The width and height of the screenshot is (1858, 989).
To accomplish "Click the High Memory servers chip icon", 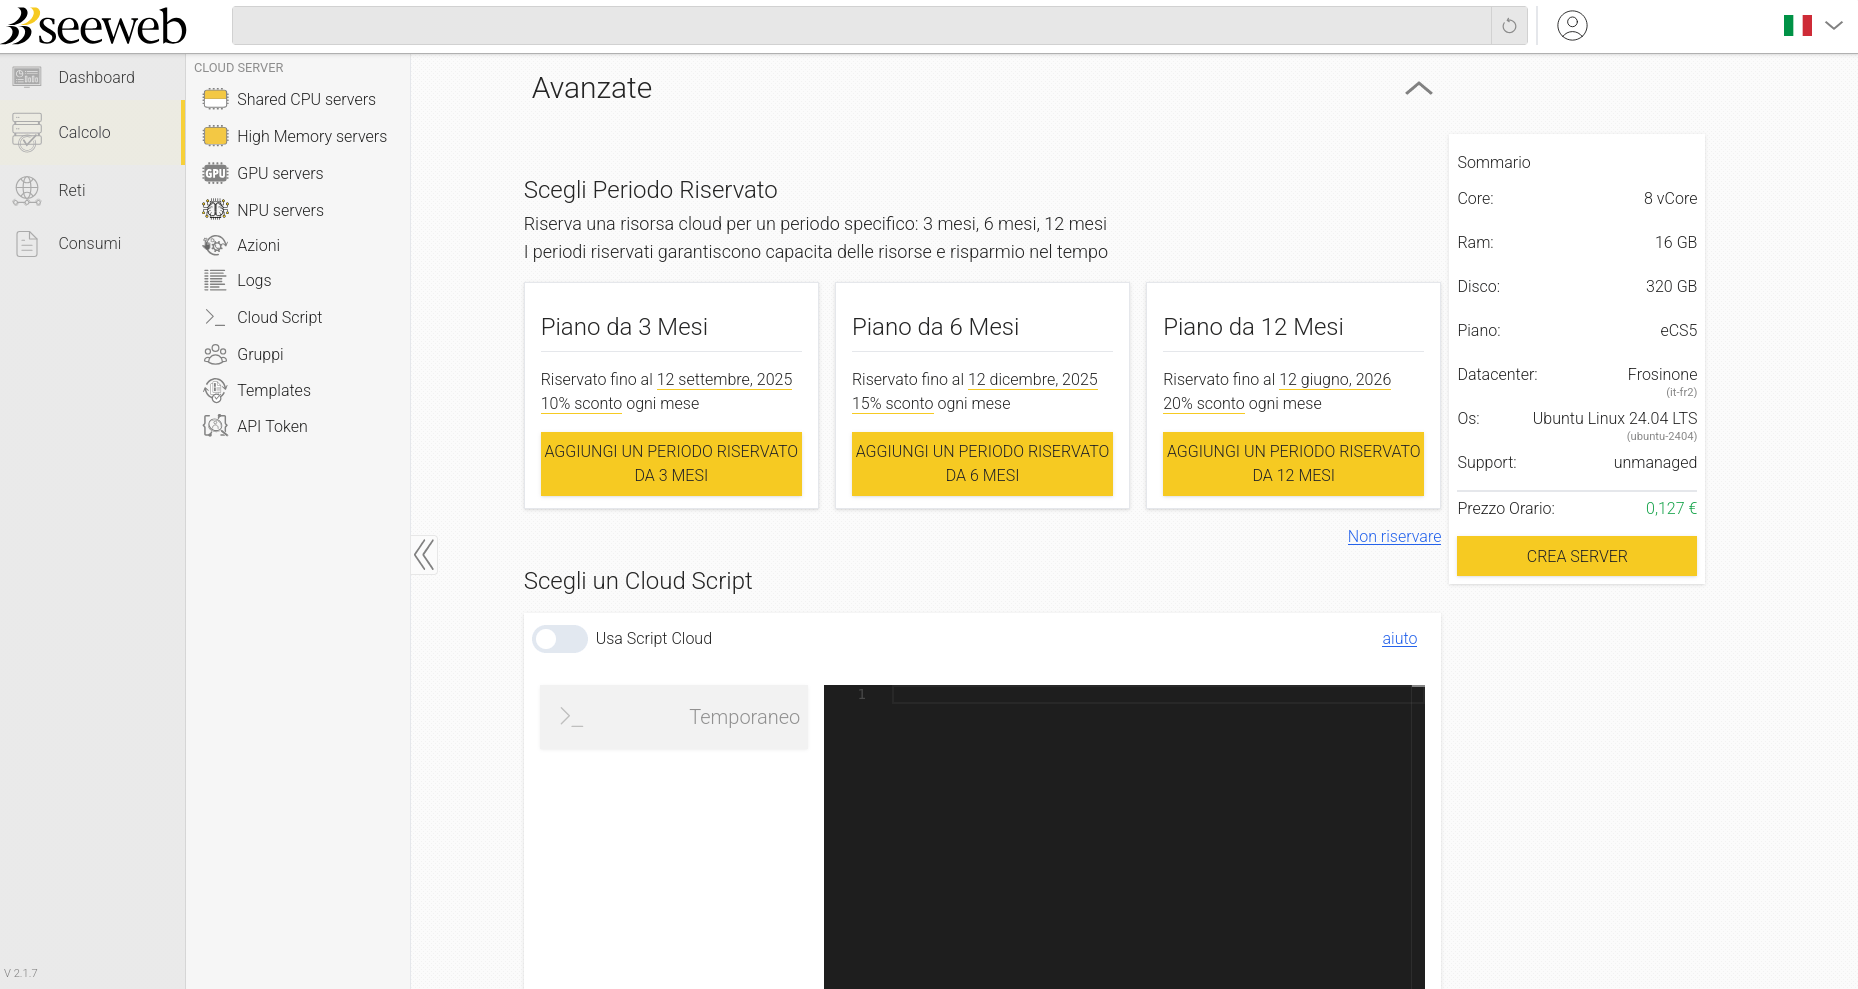I will [x=215, y=136].
